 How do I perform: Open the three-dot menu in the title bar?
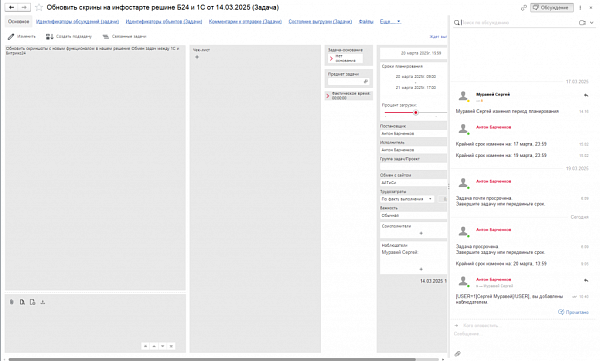[580, 8]
